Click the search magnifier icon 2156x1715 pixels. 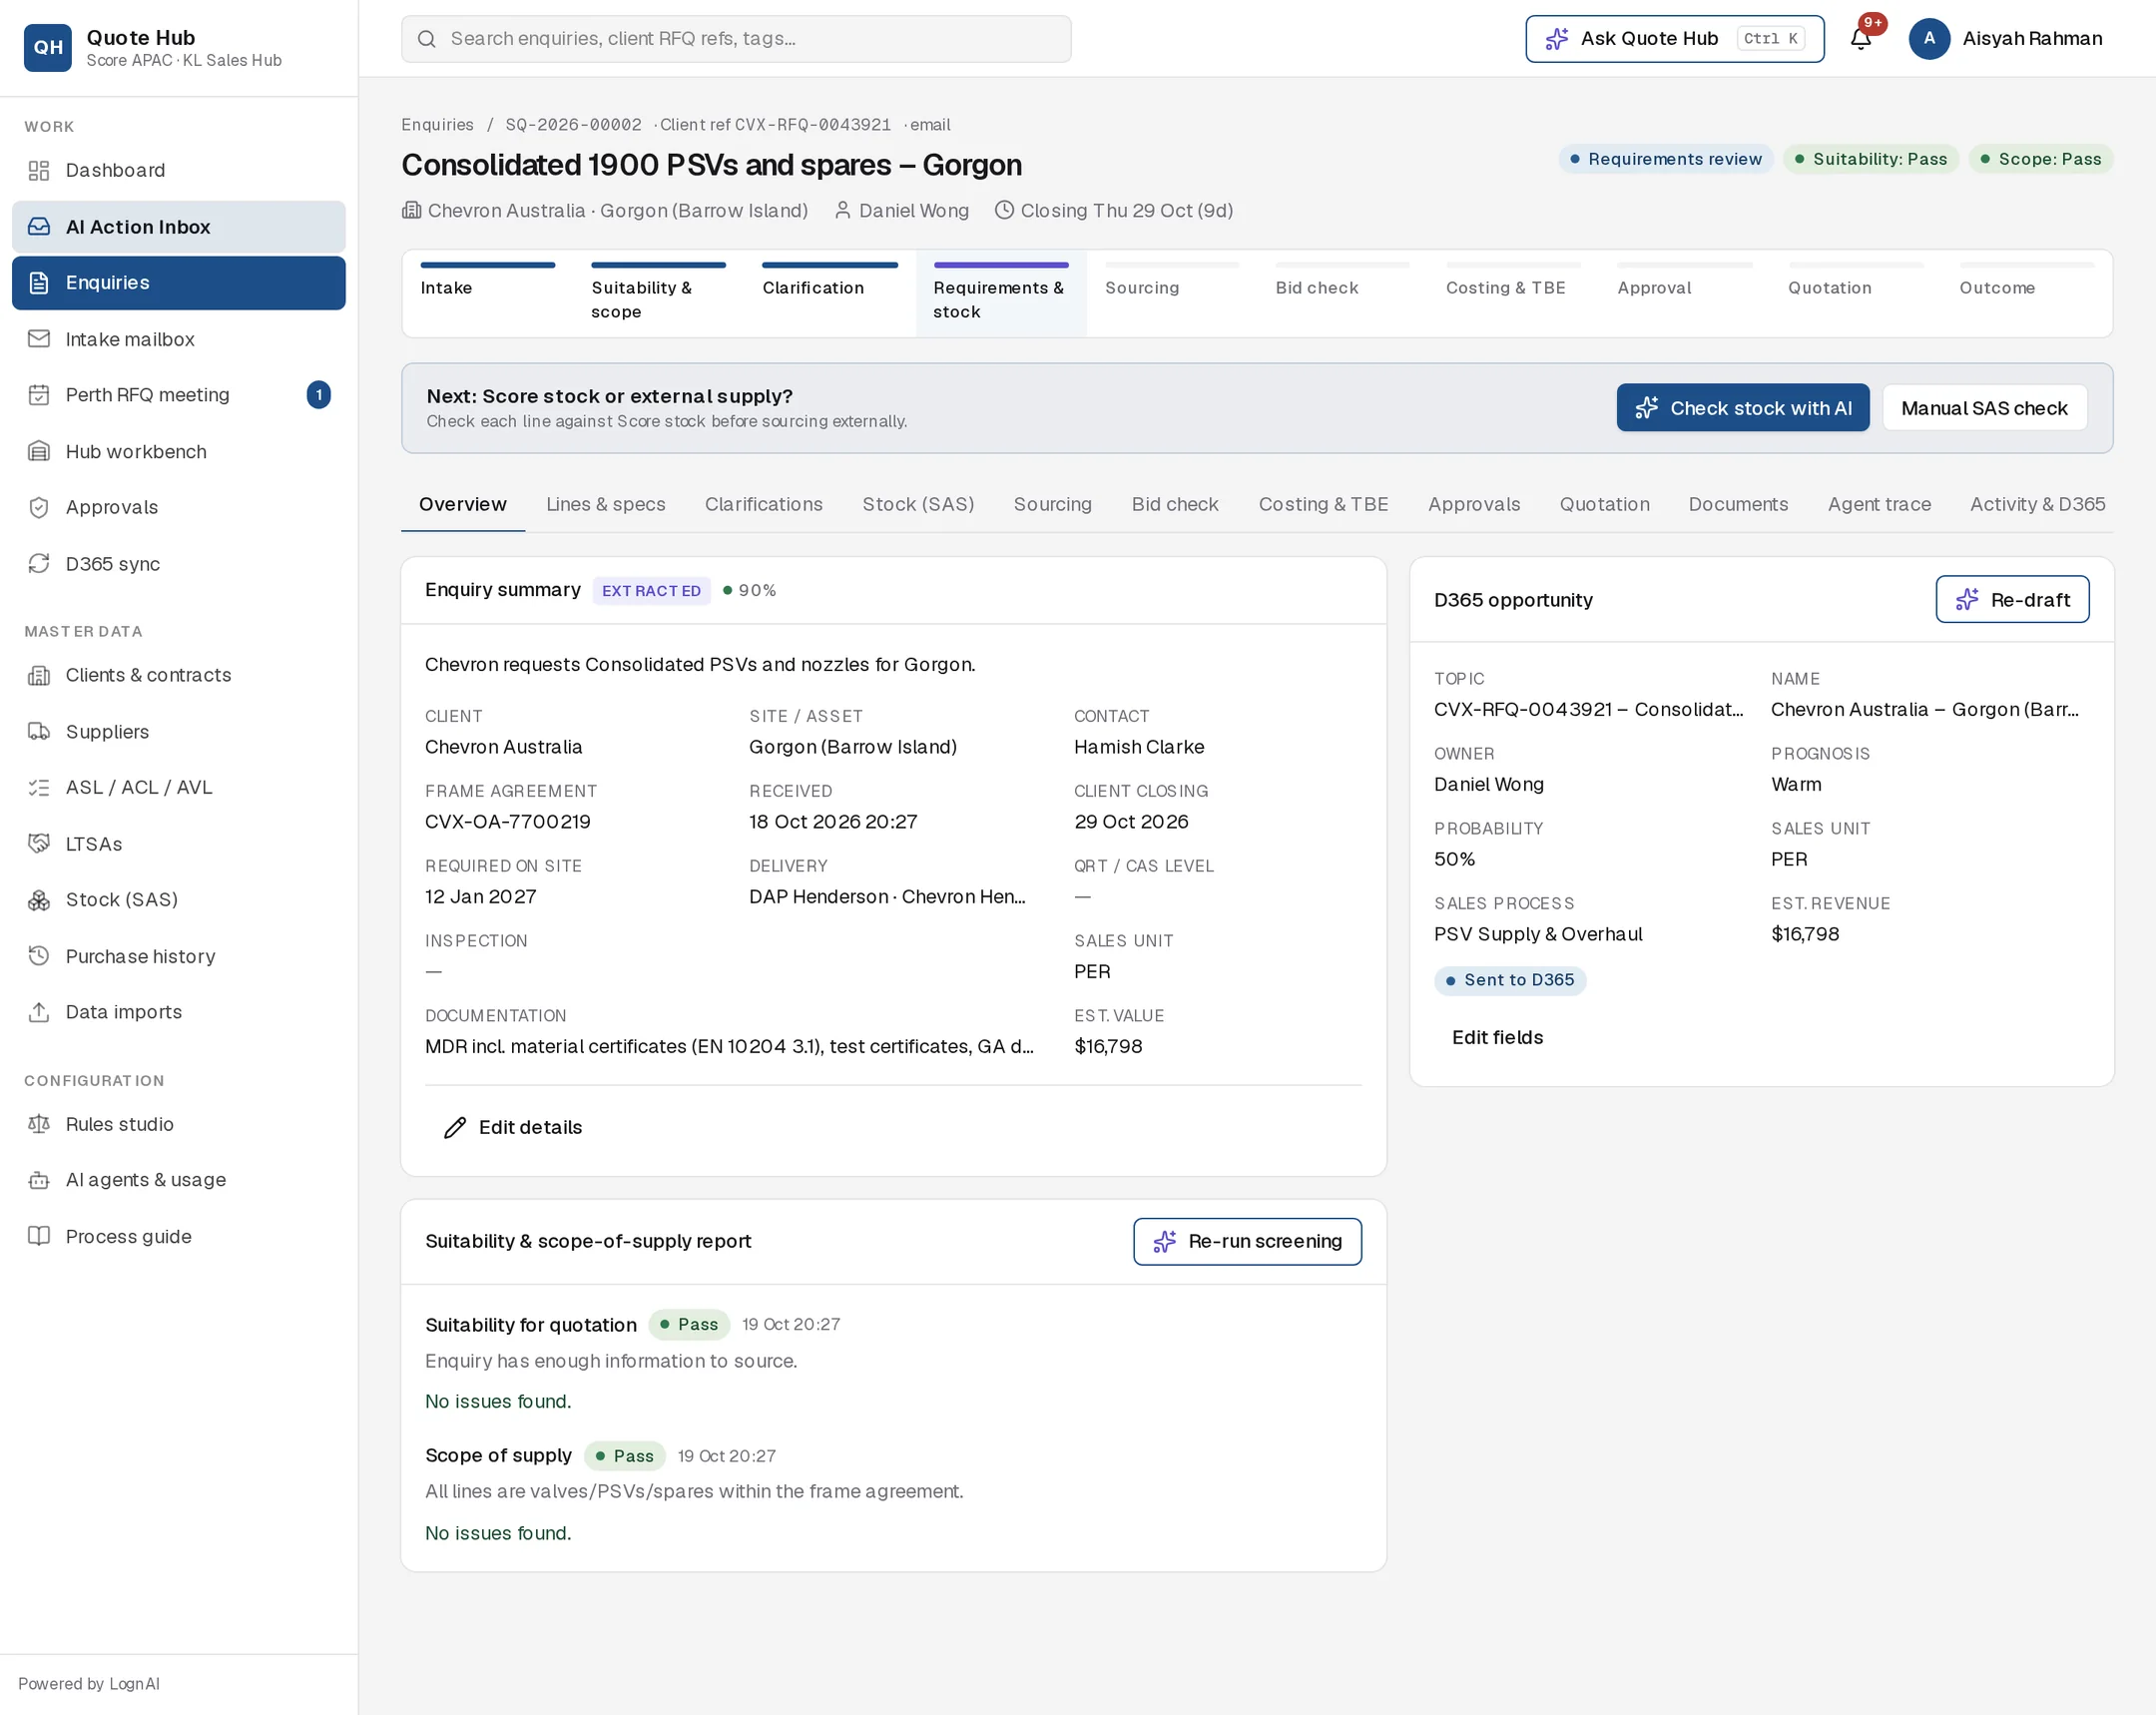pyautogui.click(x=427, y=39)
